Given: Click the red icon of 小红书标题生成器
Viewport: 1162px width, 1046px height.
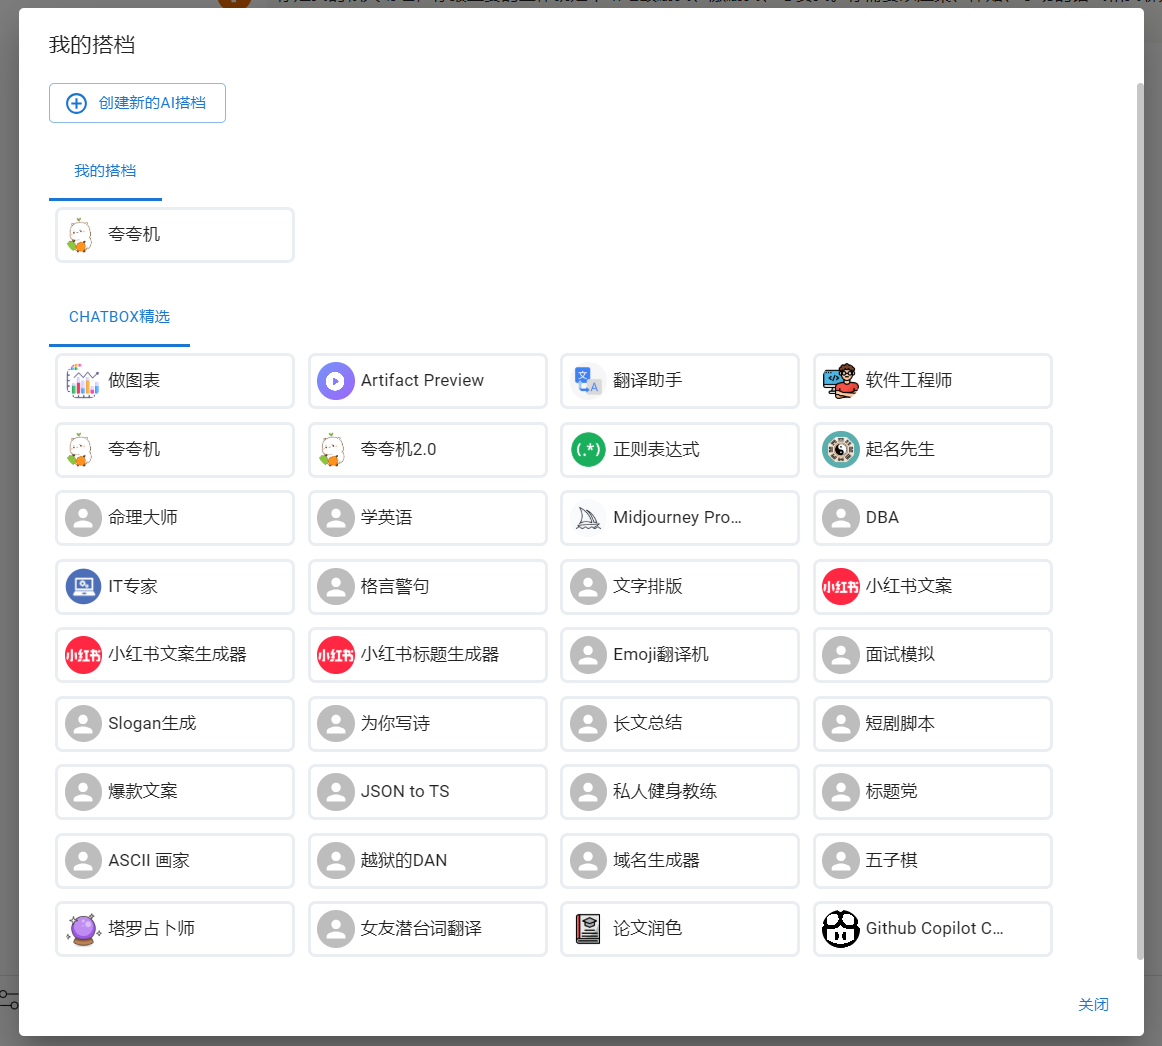Looking at the screenshot, I should coord(336,655).
